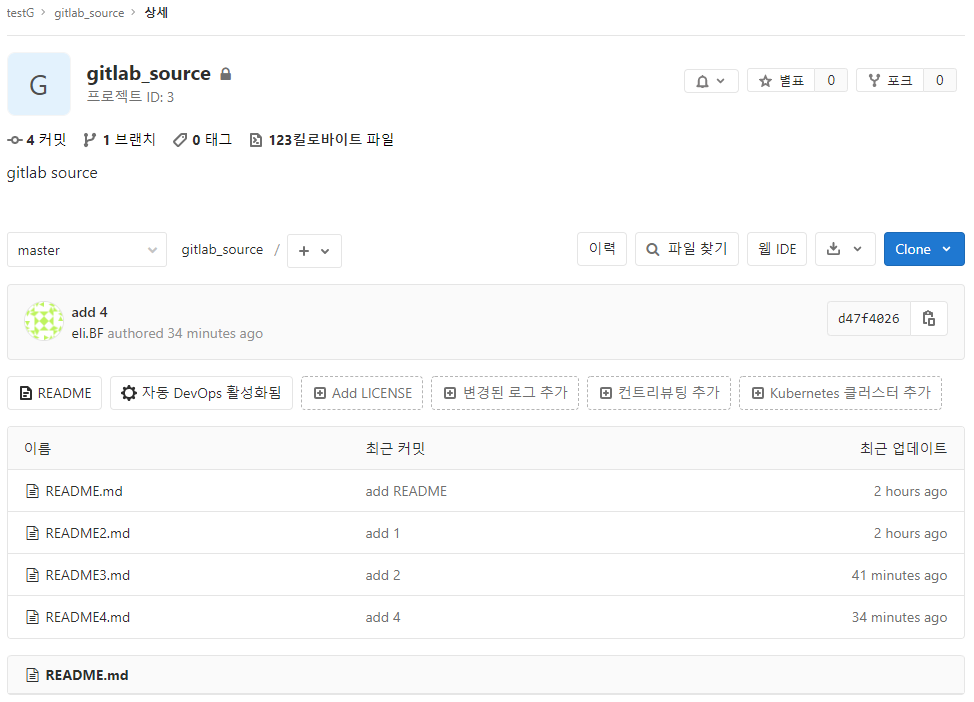Open the download source code dropdown

(845, 249)
